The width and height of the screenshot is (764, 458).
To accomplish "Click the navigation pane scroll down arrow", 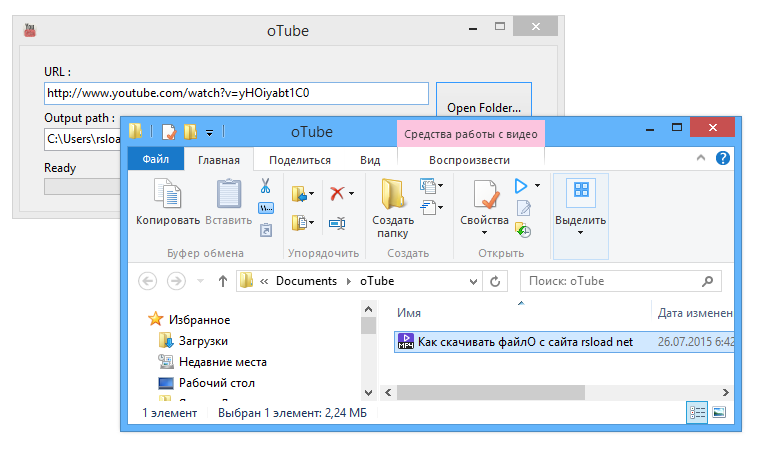I will pyautogui.click(x=368, y=392).
